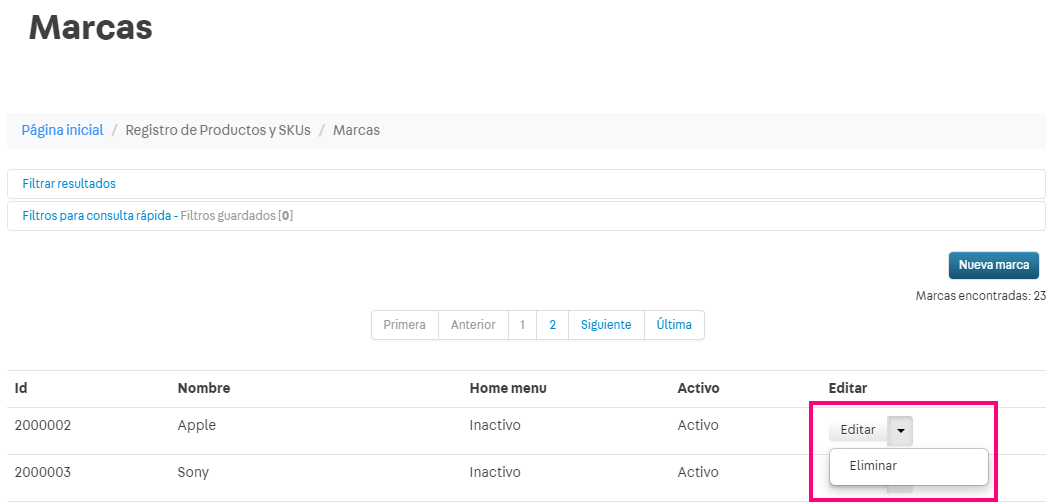Select the Apple brand name cell
The height and width of the screenshot is (504, 1053).
pyautogui.click(x=197, y=425)
